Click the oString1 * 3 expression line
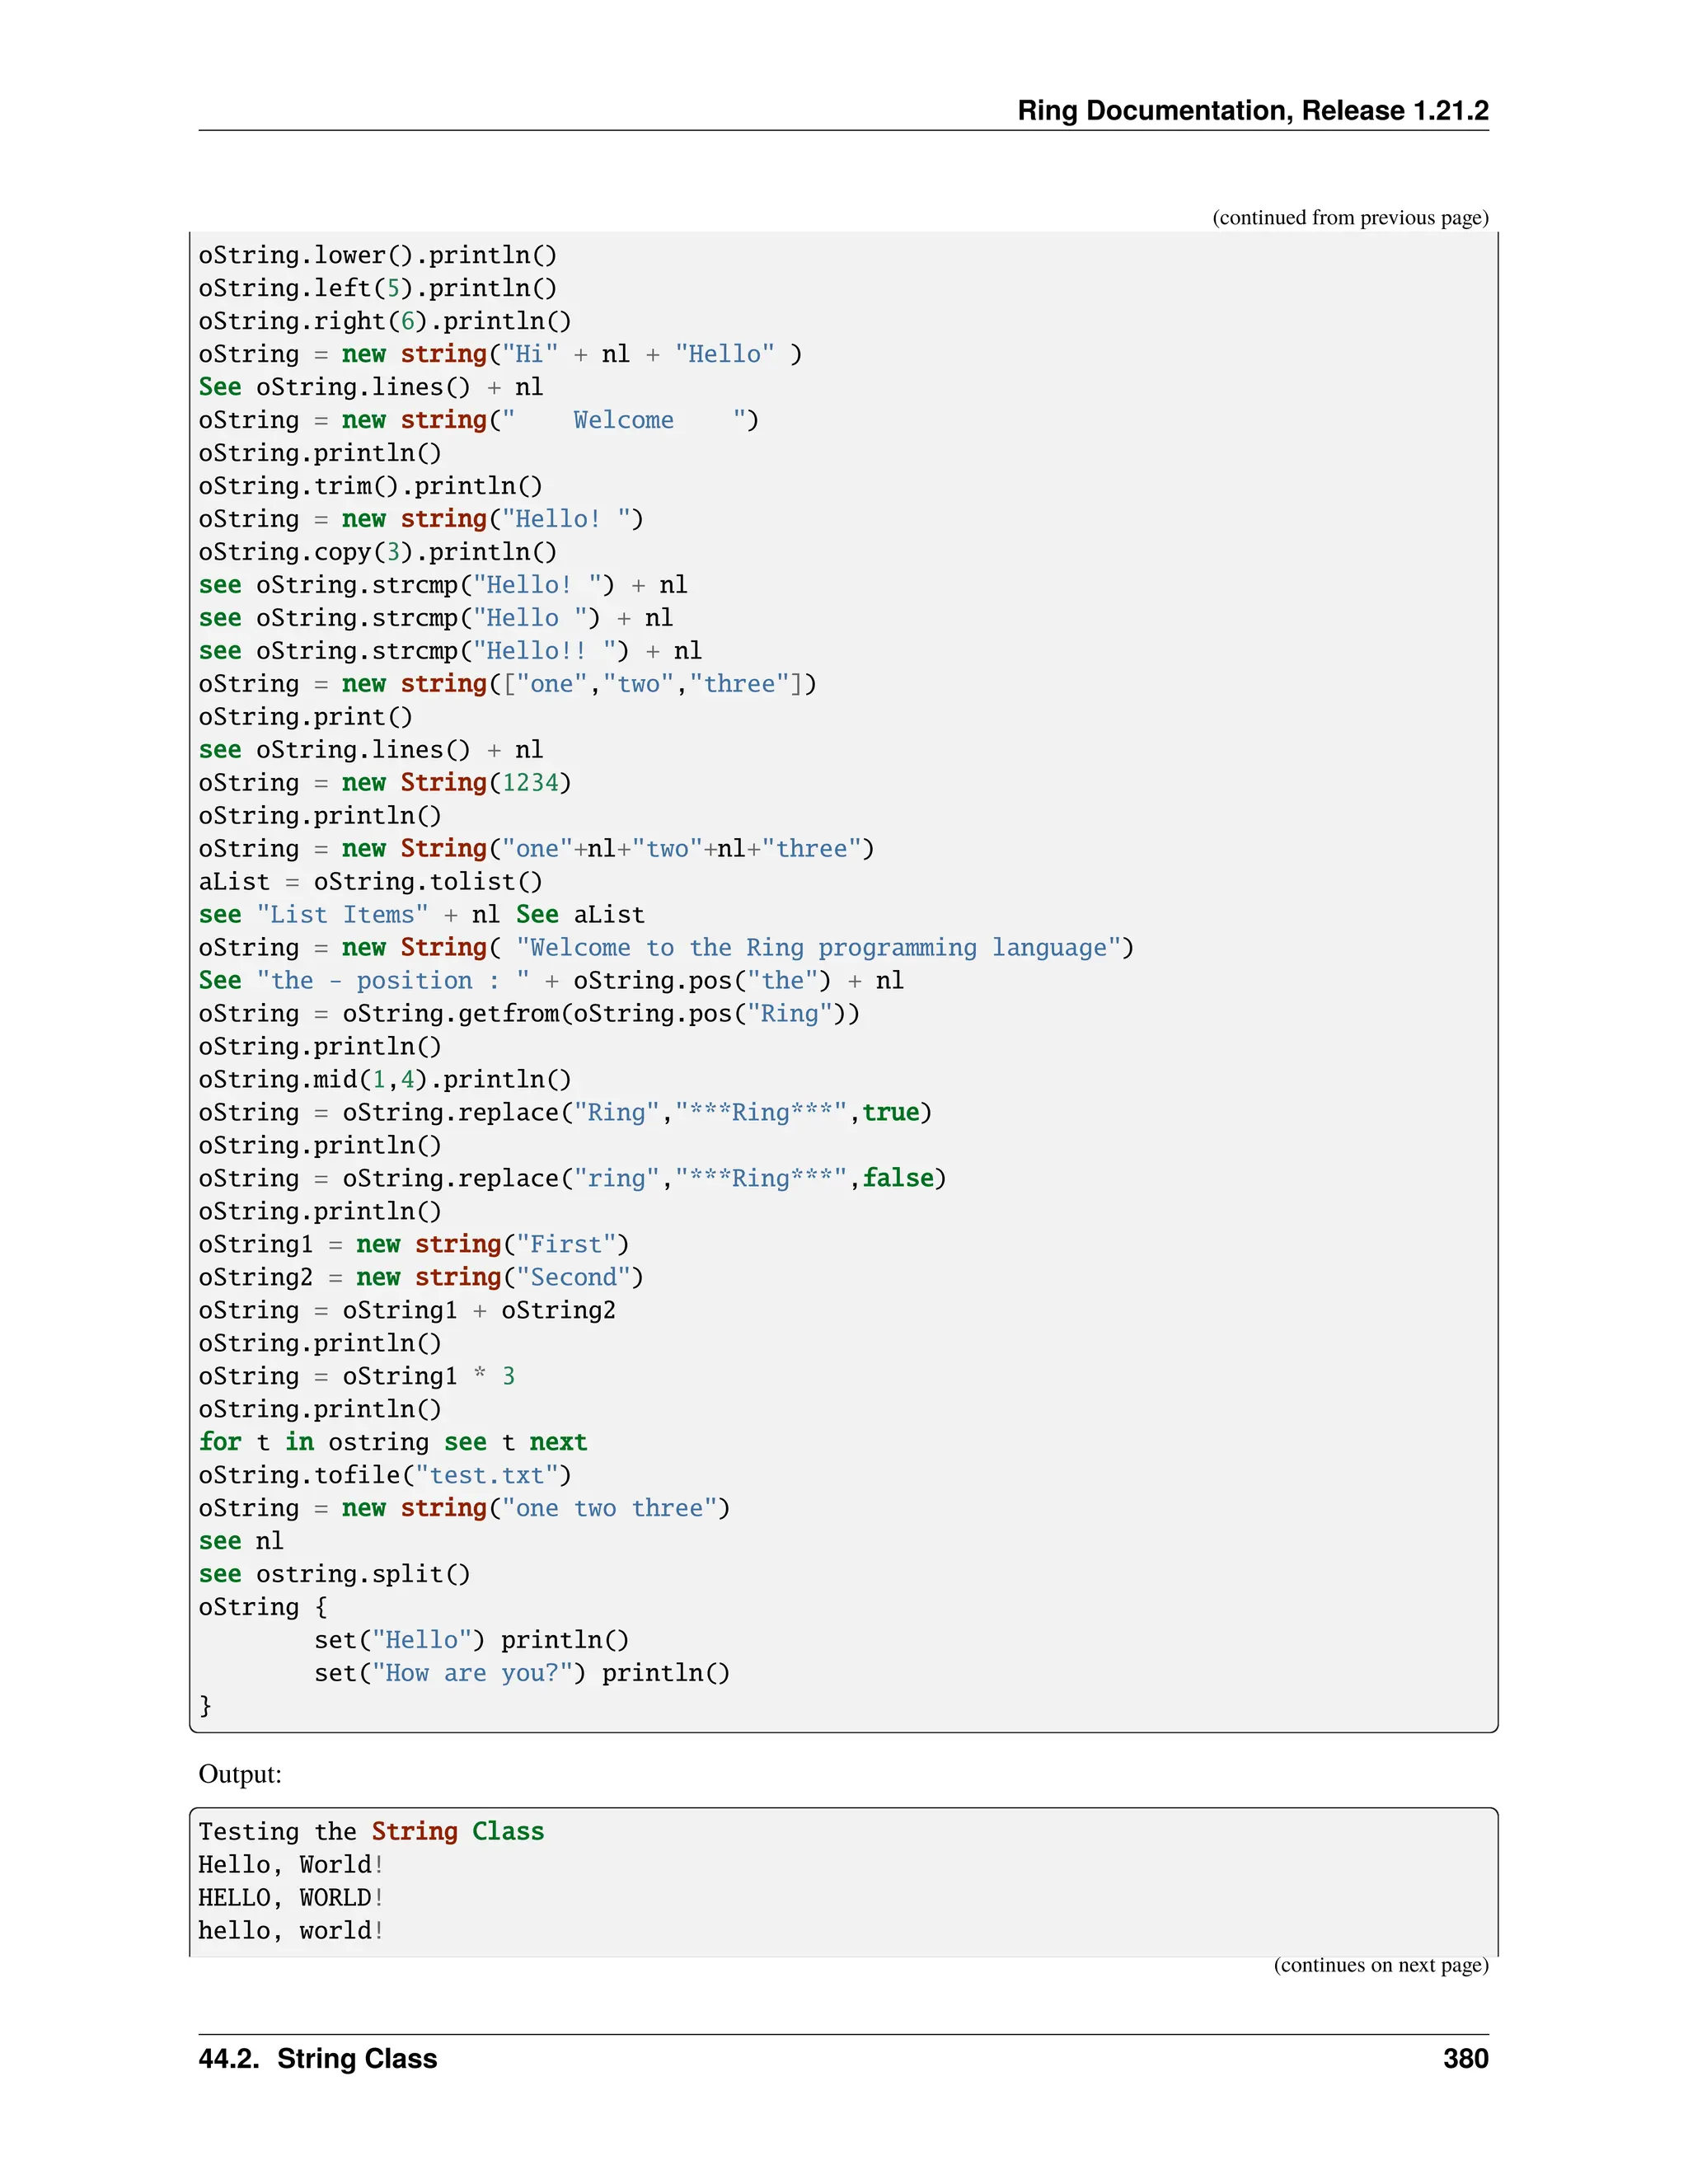This screenshot has width=1688, height=2184. [x=356, y=1377]
